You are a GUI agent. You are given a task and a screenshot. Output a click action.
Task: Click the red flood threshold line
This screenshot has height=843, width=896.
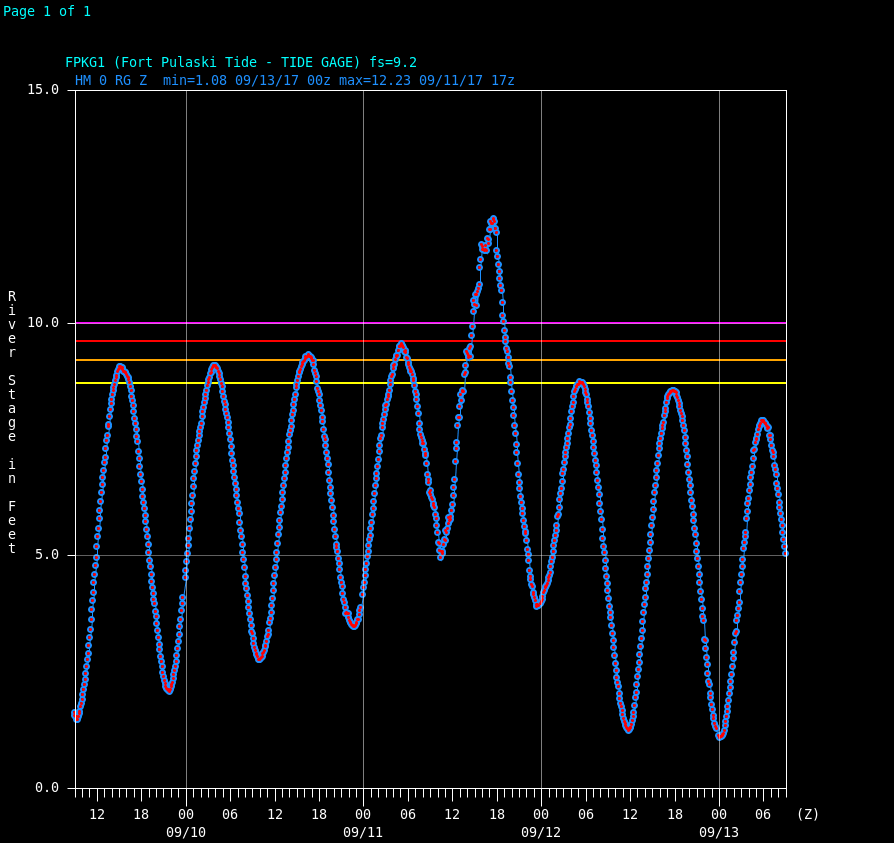tap(431, 341)
